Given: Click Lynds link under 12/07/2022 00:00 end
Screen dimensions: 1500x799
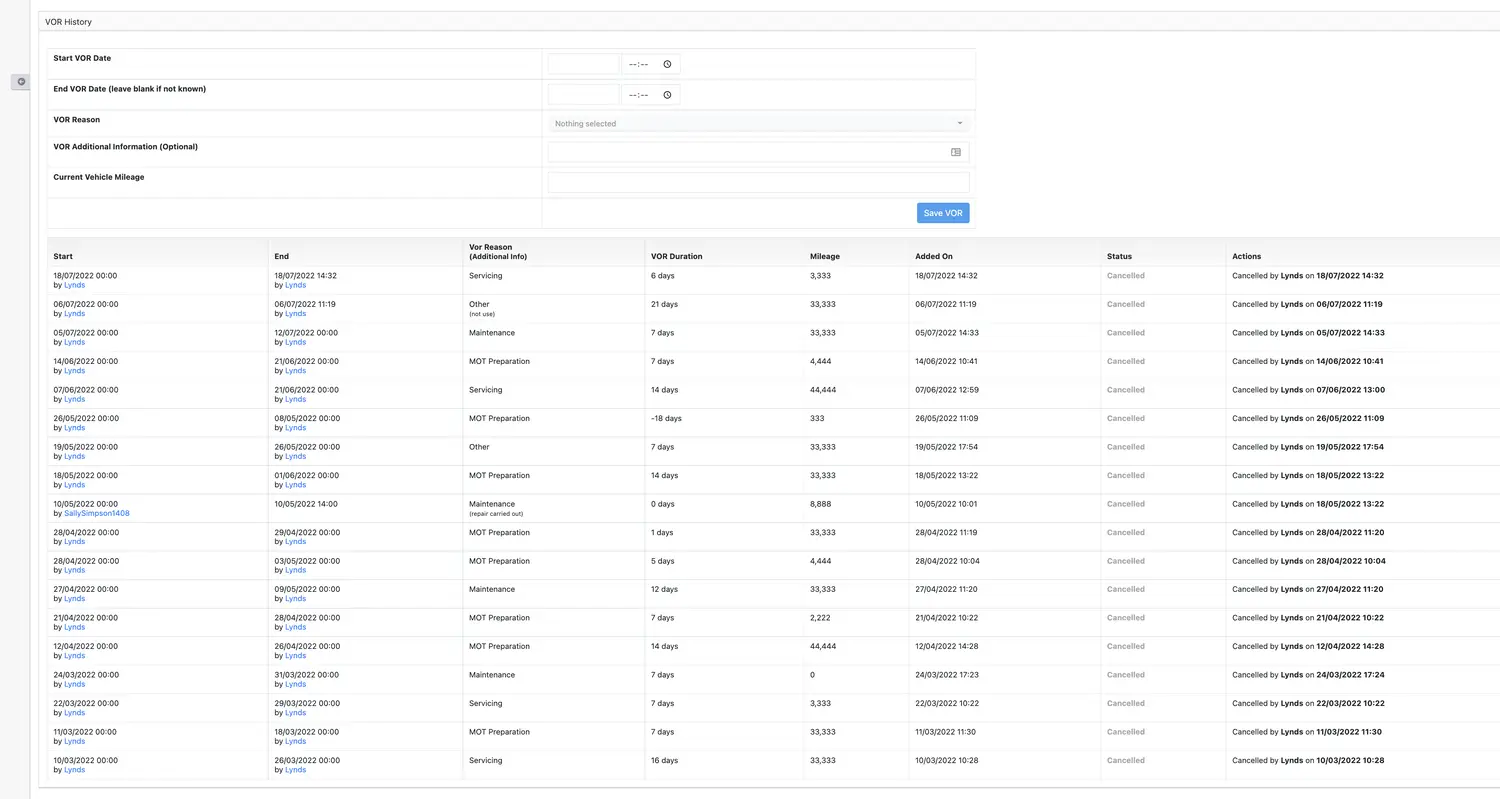Looking at the screenshot, I should point(295,343).
